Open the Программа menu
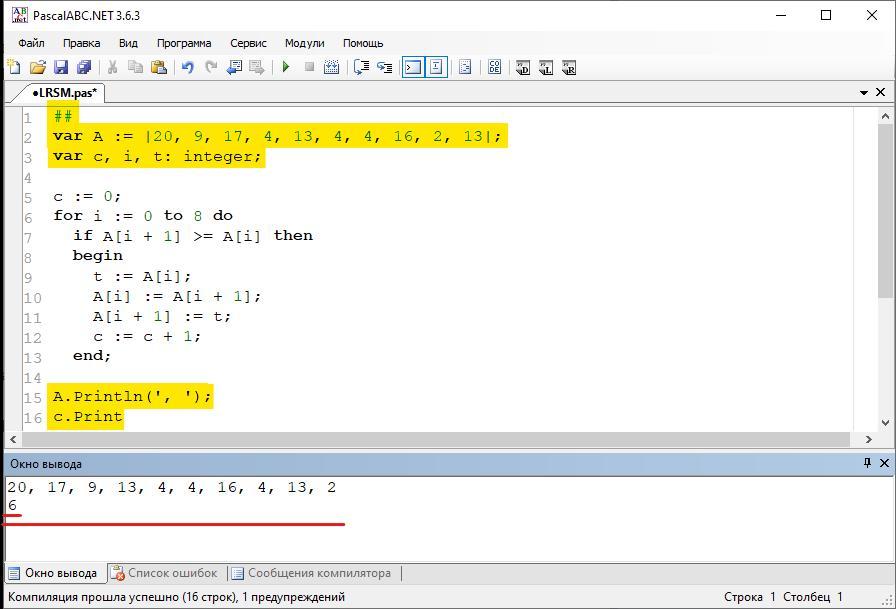The image size is (896, 609). pos(184,43)
